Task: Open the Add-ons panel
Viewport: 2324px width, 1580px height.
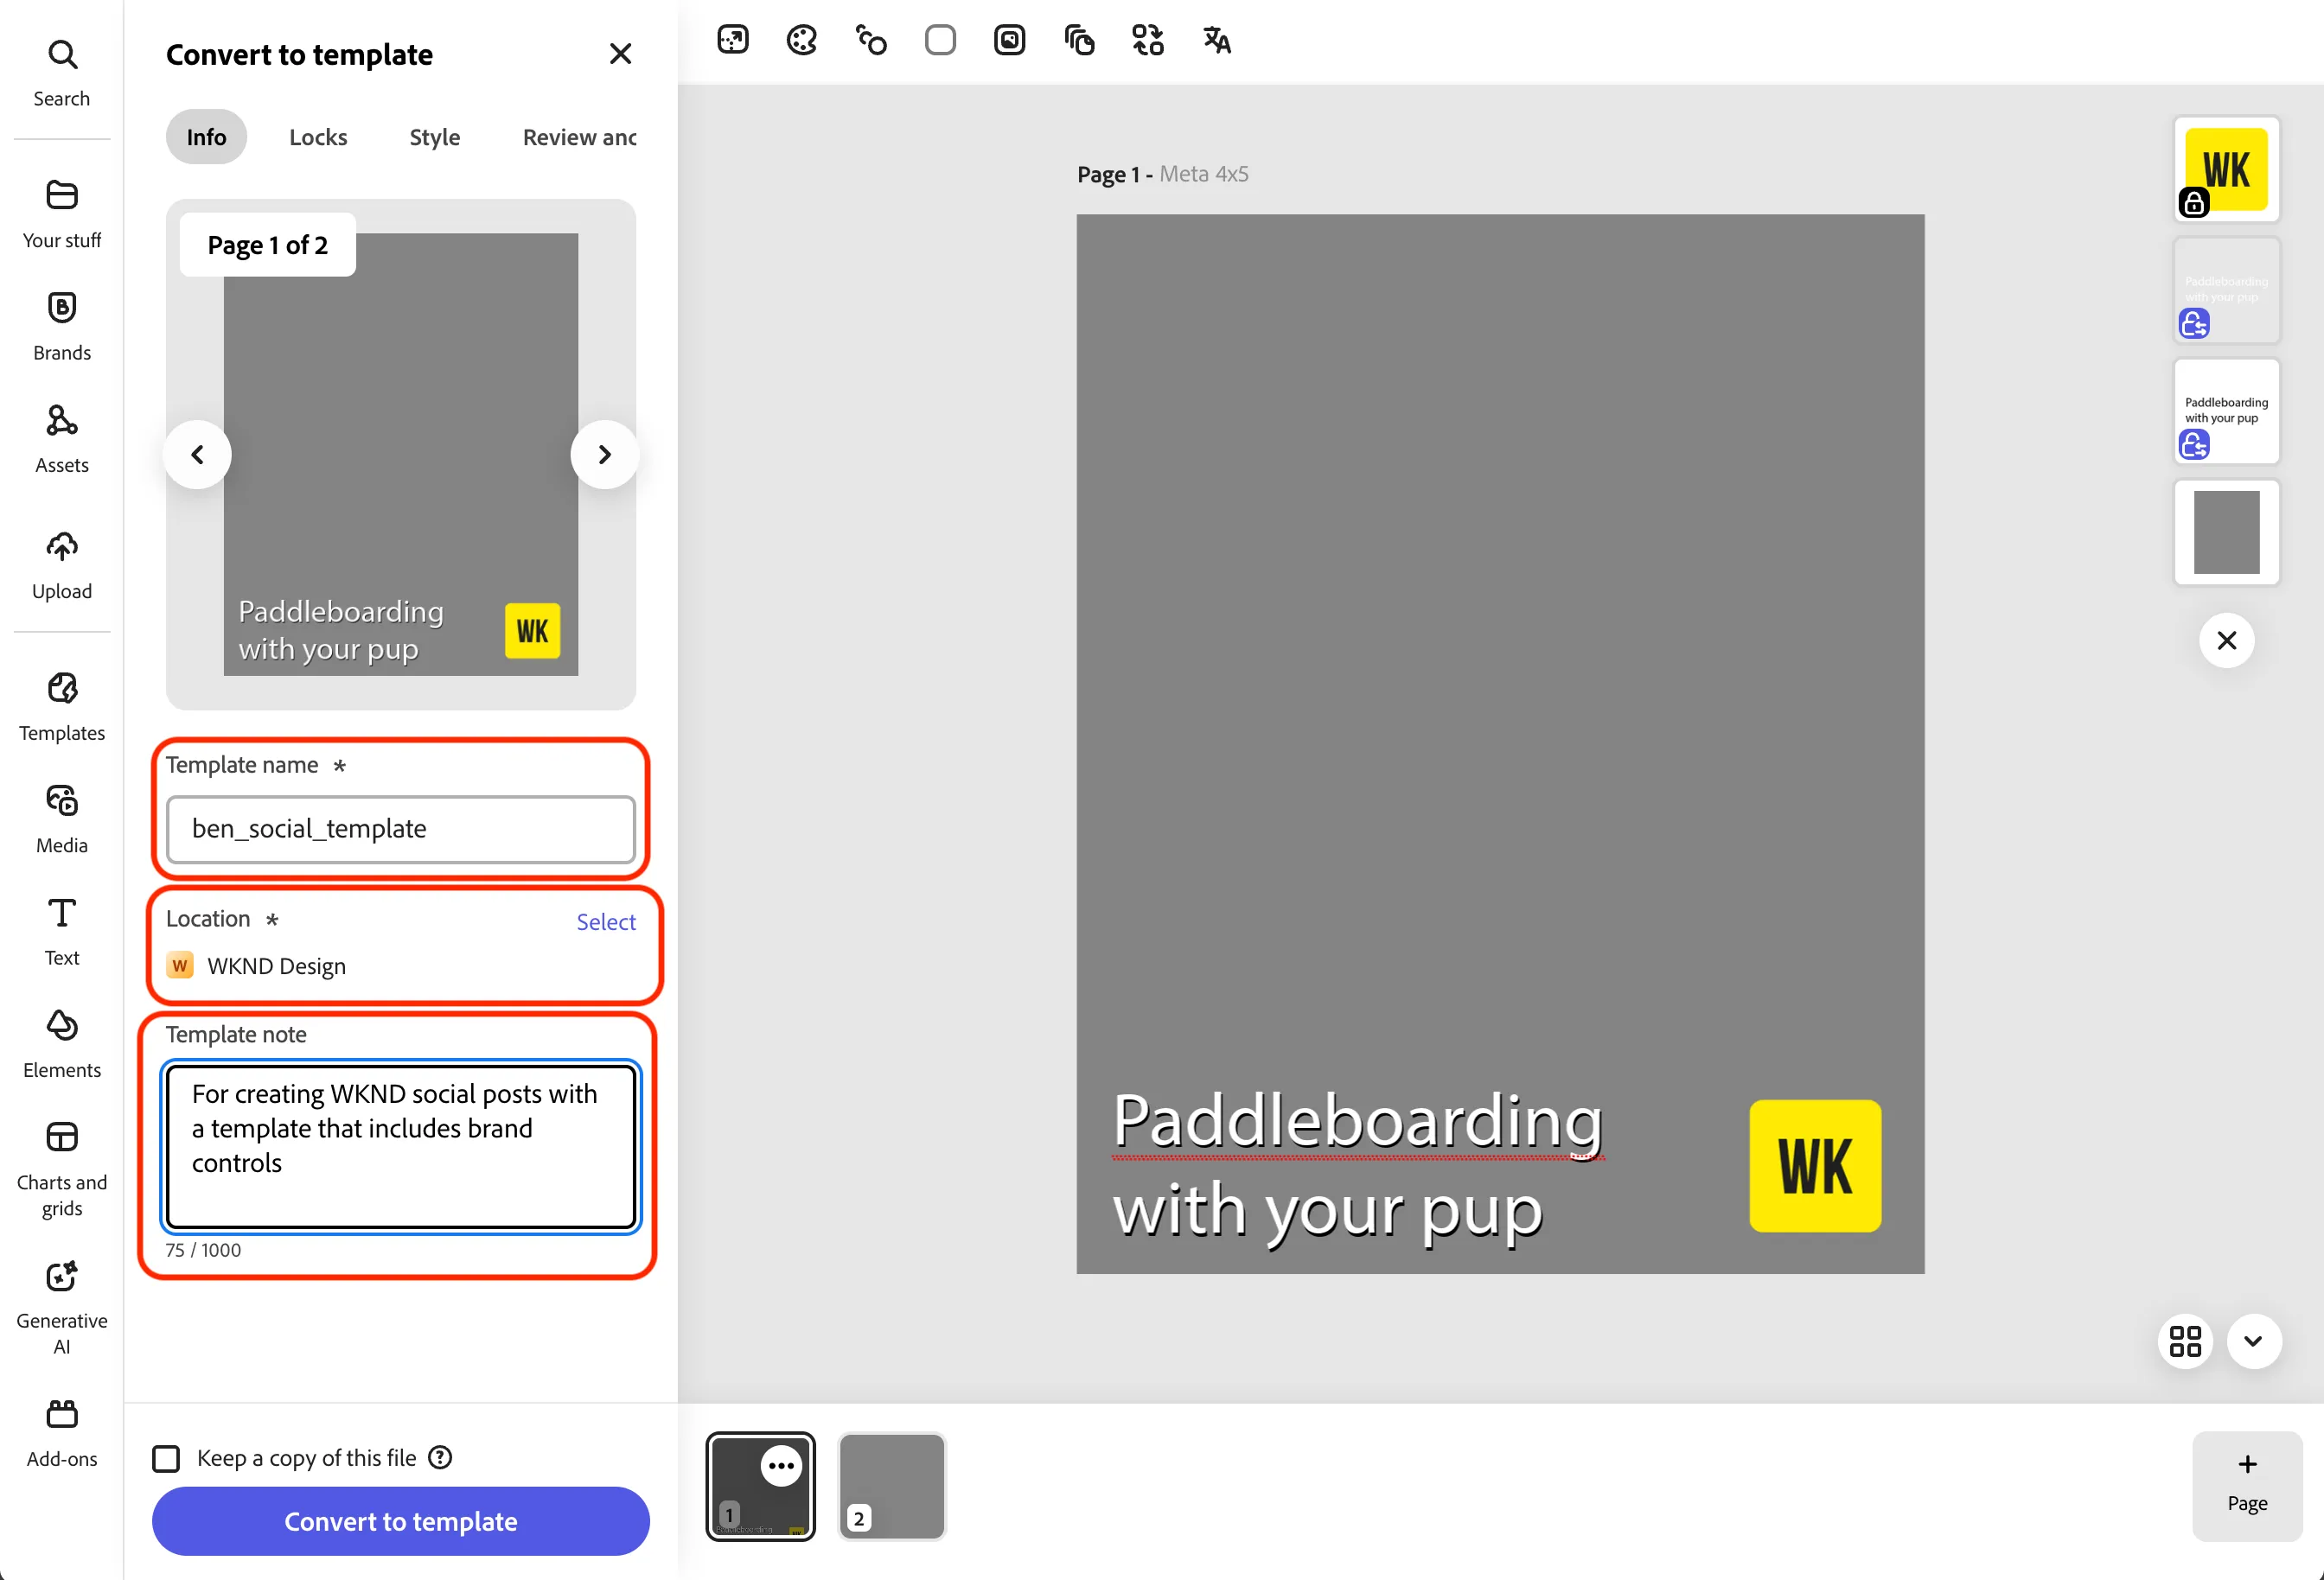Action: [x=62, y=1432]
